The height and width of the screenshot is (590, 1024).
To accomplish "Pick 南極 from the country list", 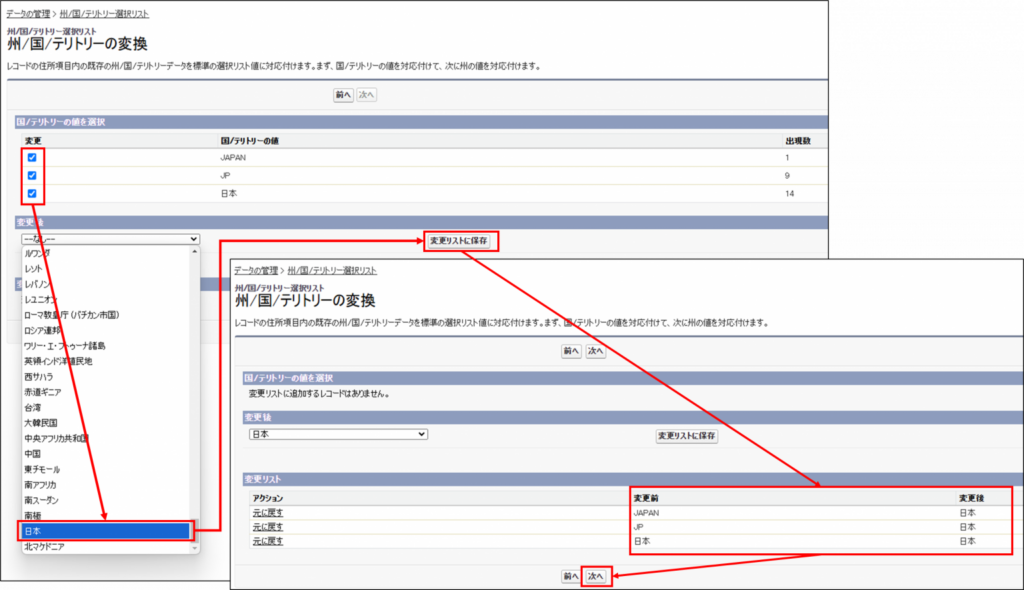I will [35, 516].
